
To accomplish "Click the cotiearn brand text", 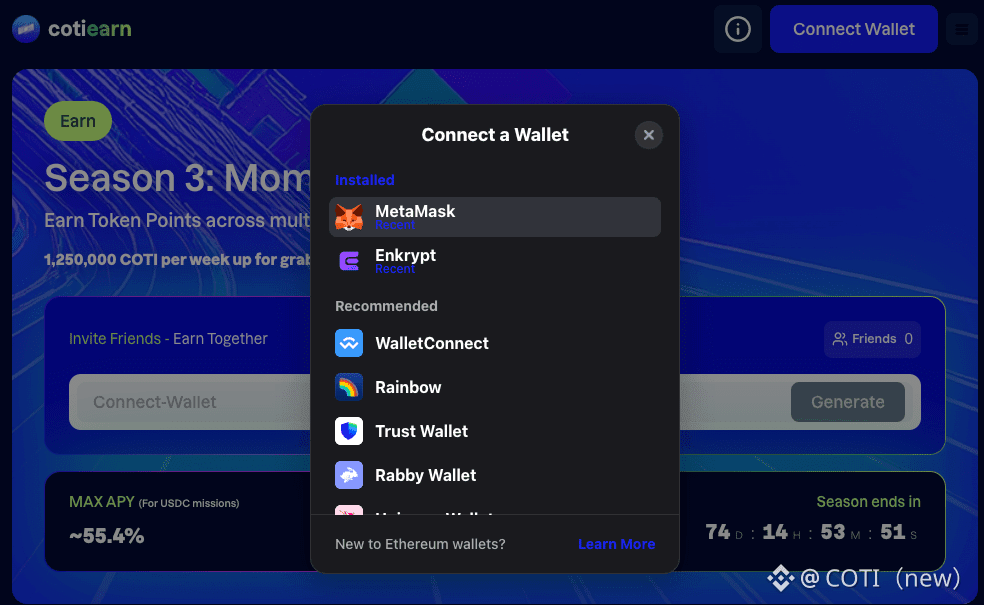I will pos(90,29).
